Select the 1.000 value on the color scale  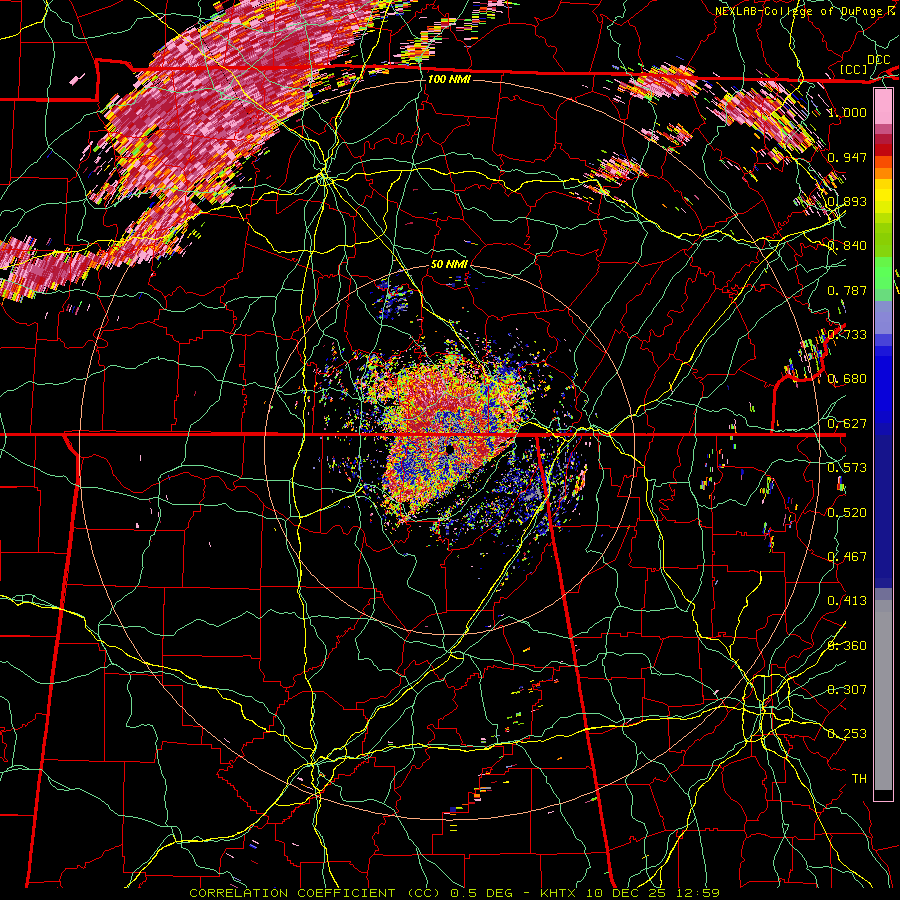point(847,112)
